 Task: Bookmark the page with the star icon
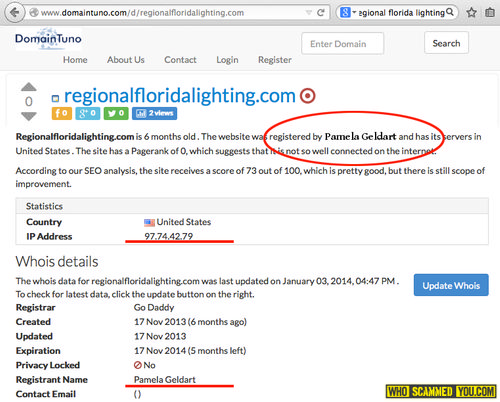click(x=471, y=13)
